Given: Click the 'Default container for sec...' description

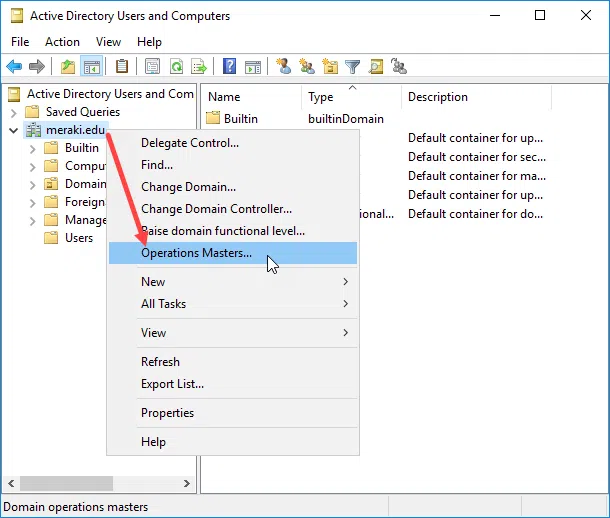Looking at the screenshot, I should (x=477, y=157).
